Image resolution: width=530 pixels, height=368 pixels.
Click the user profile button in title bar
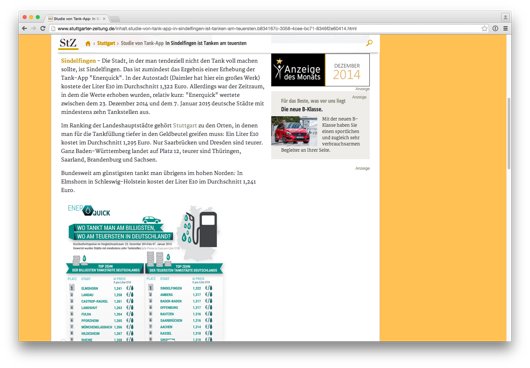(x=505, y=17)
